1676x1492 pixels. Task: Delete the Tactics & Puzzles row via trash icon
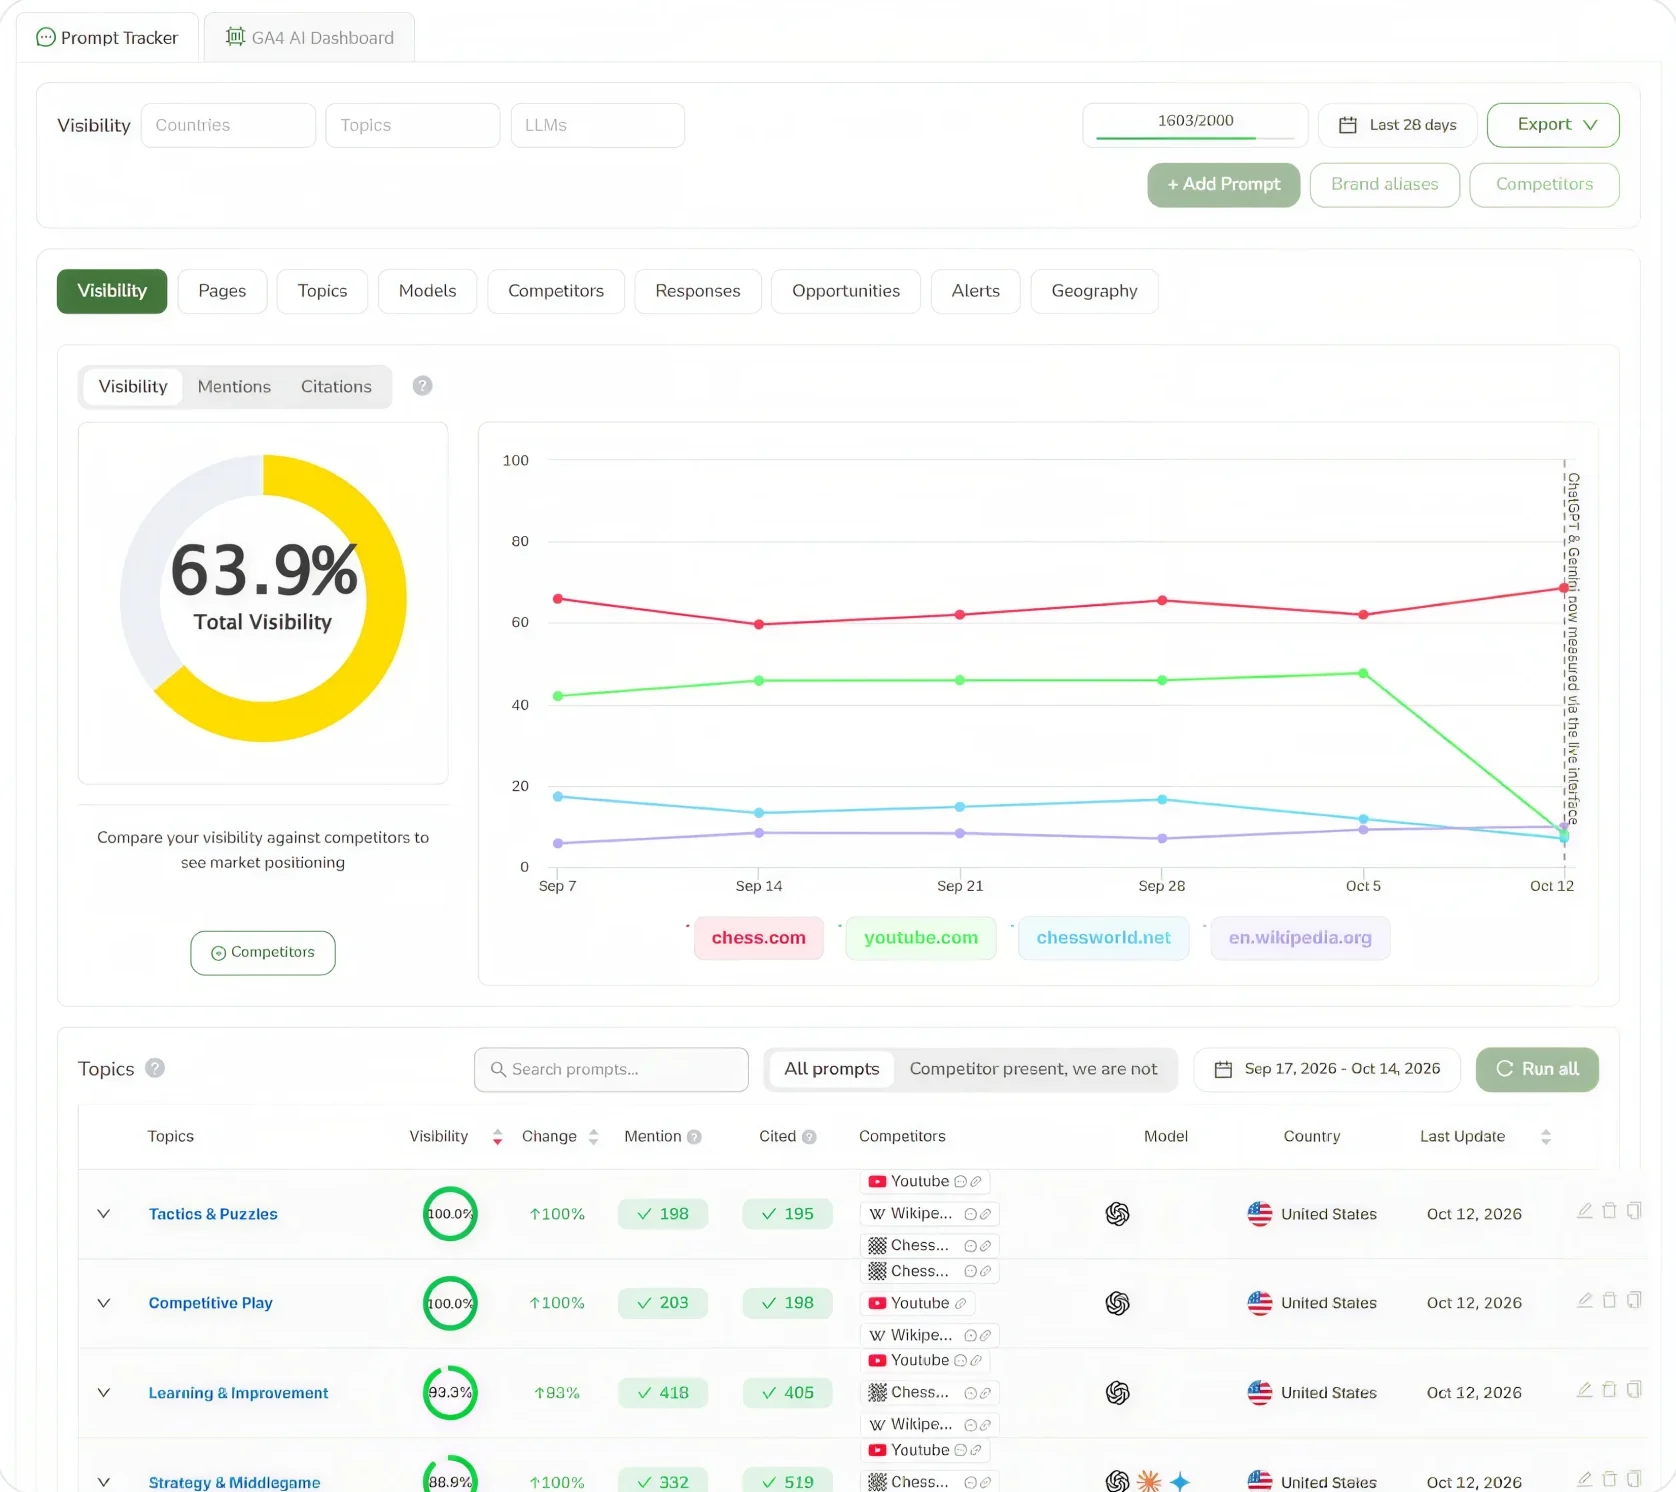click(x=1609, y=1211)
